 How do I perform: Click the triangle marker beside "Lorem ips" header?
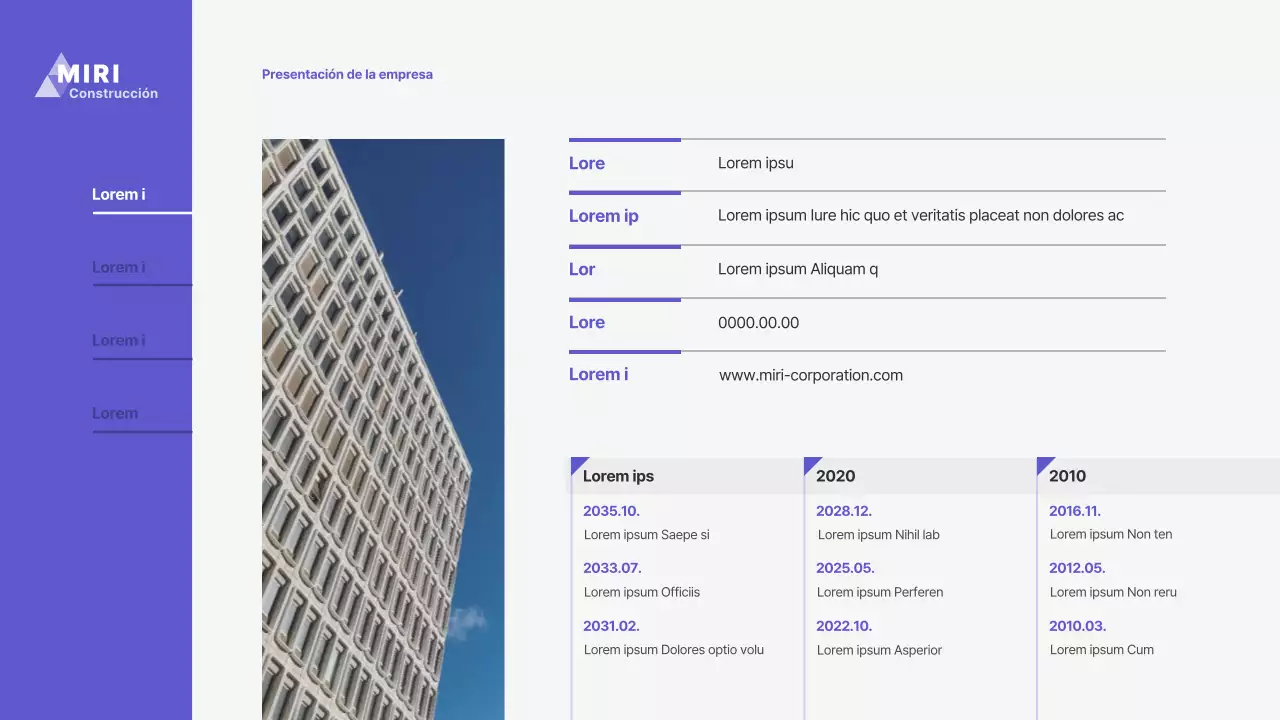pyautogui.click(x=577, y=463)
